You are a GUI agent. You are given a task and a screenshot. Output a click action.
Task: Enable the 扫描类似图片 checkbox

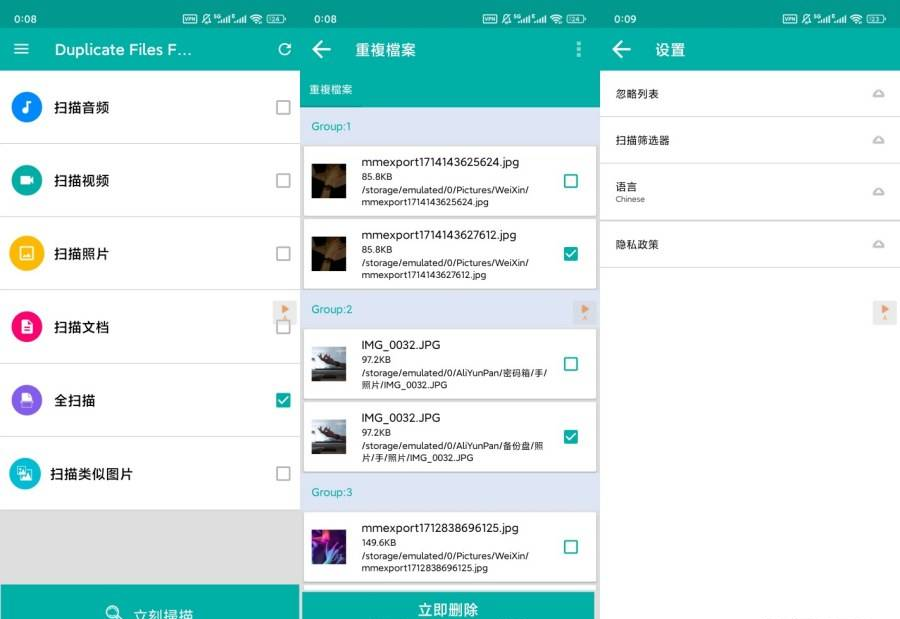pos(283,473)
